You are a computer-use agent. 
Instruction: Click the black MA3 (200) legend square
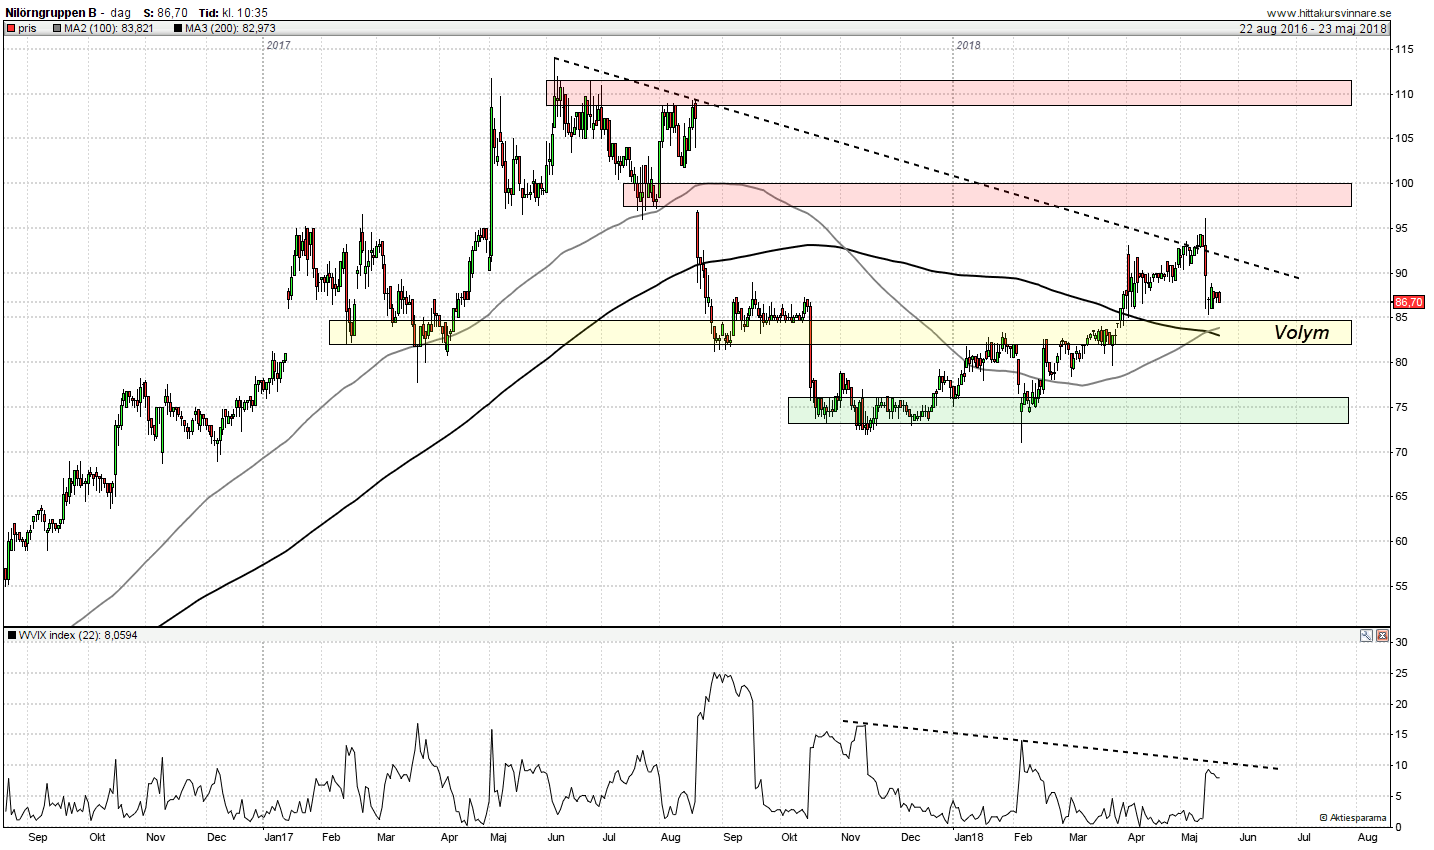pos(178,29)
